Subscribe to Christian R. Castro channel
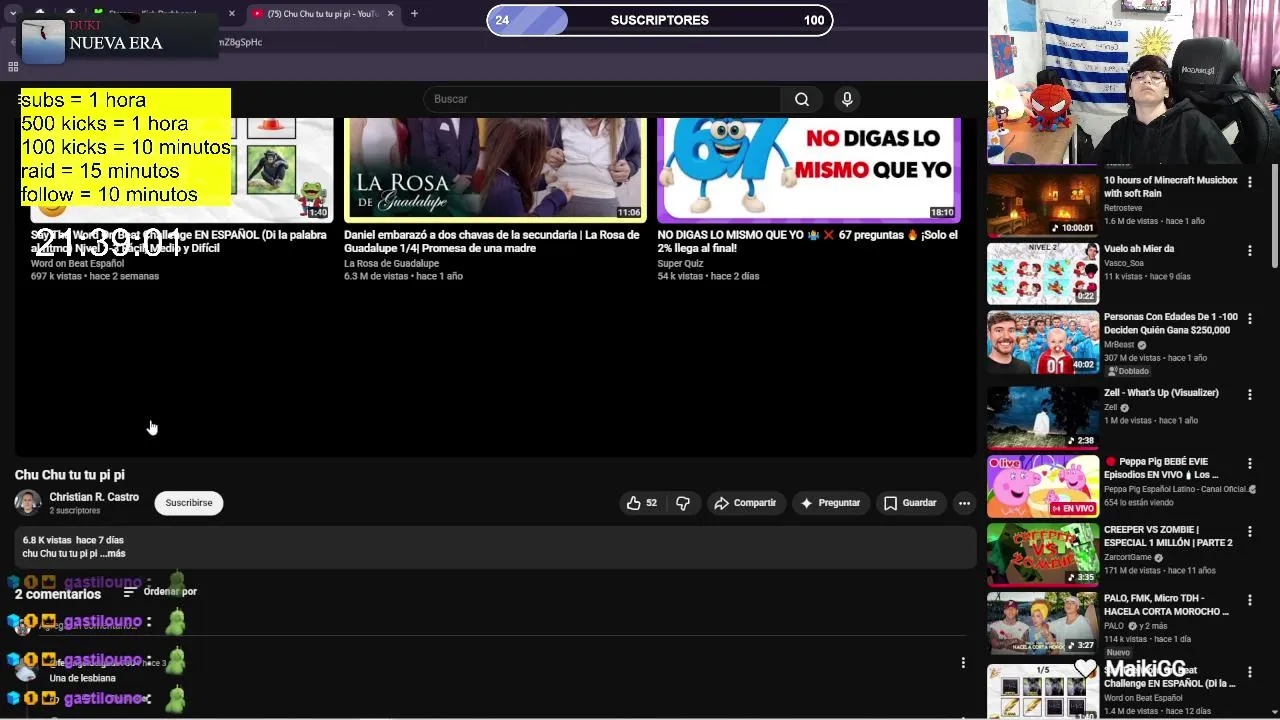Viewport: 1280px width, 720px height. pos(189,503)
